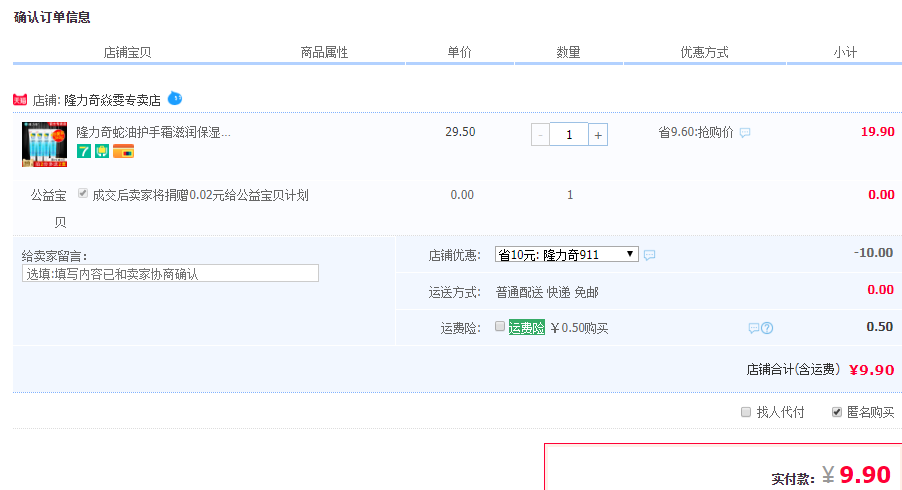Enable the 运费险 purchase checkbox

tap(500, 326)
